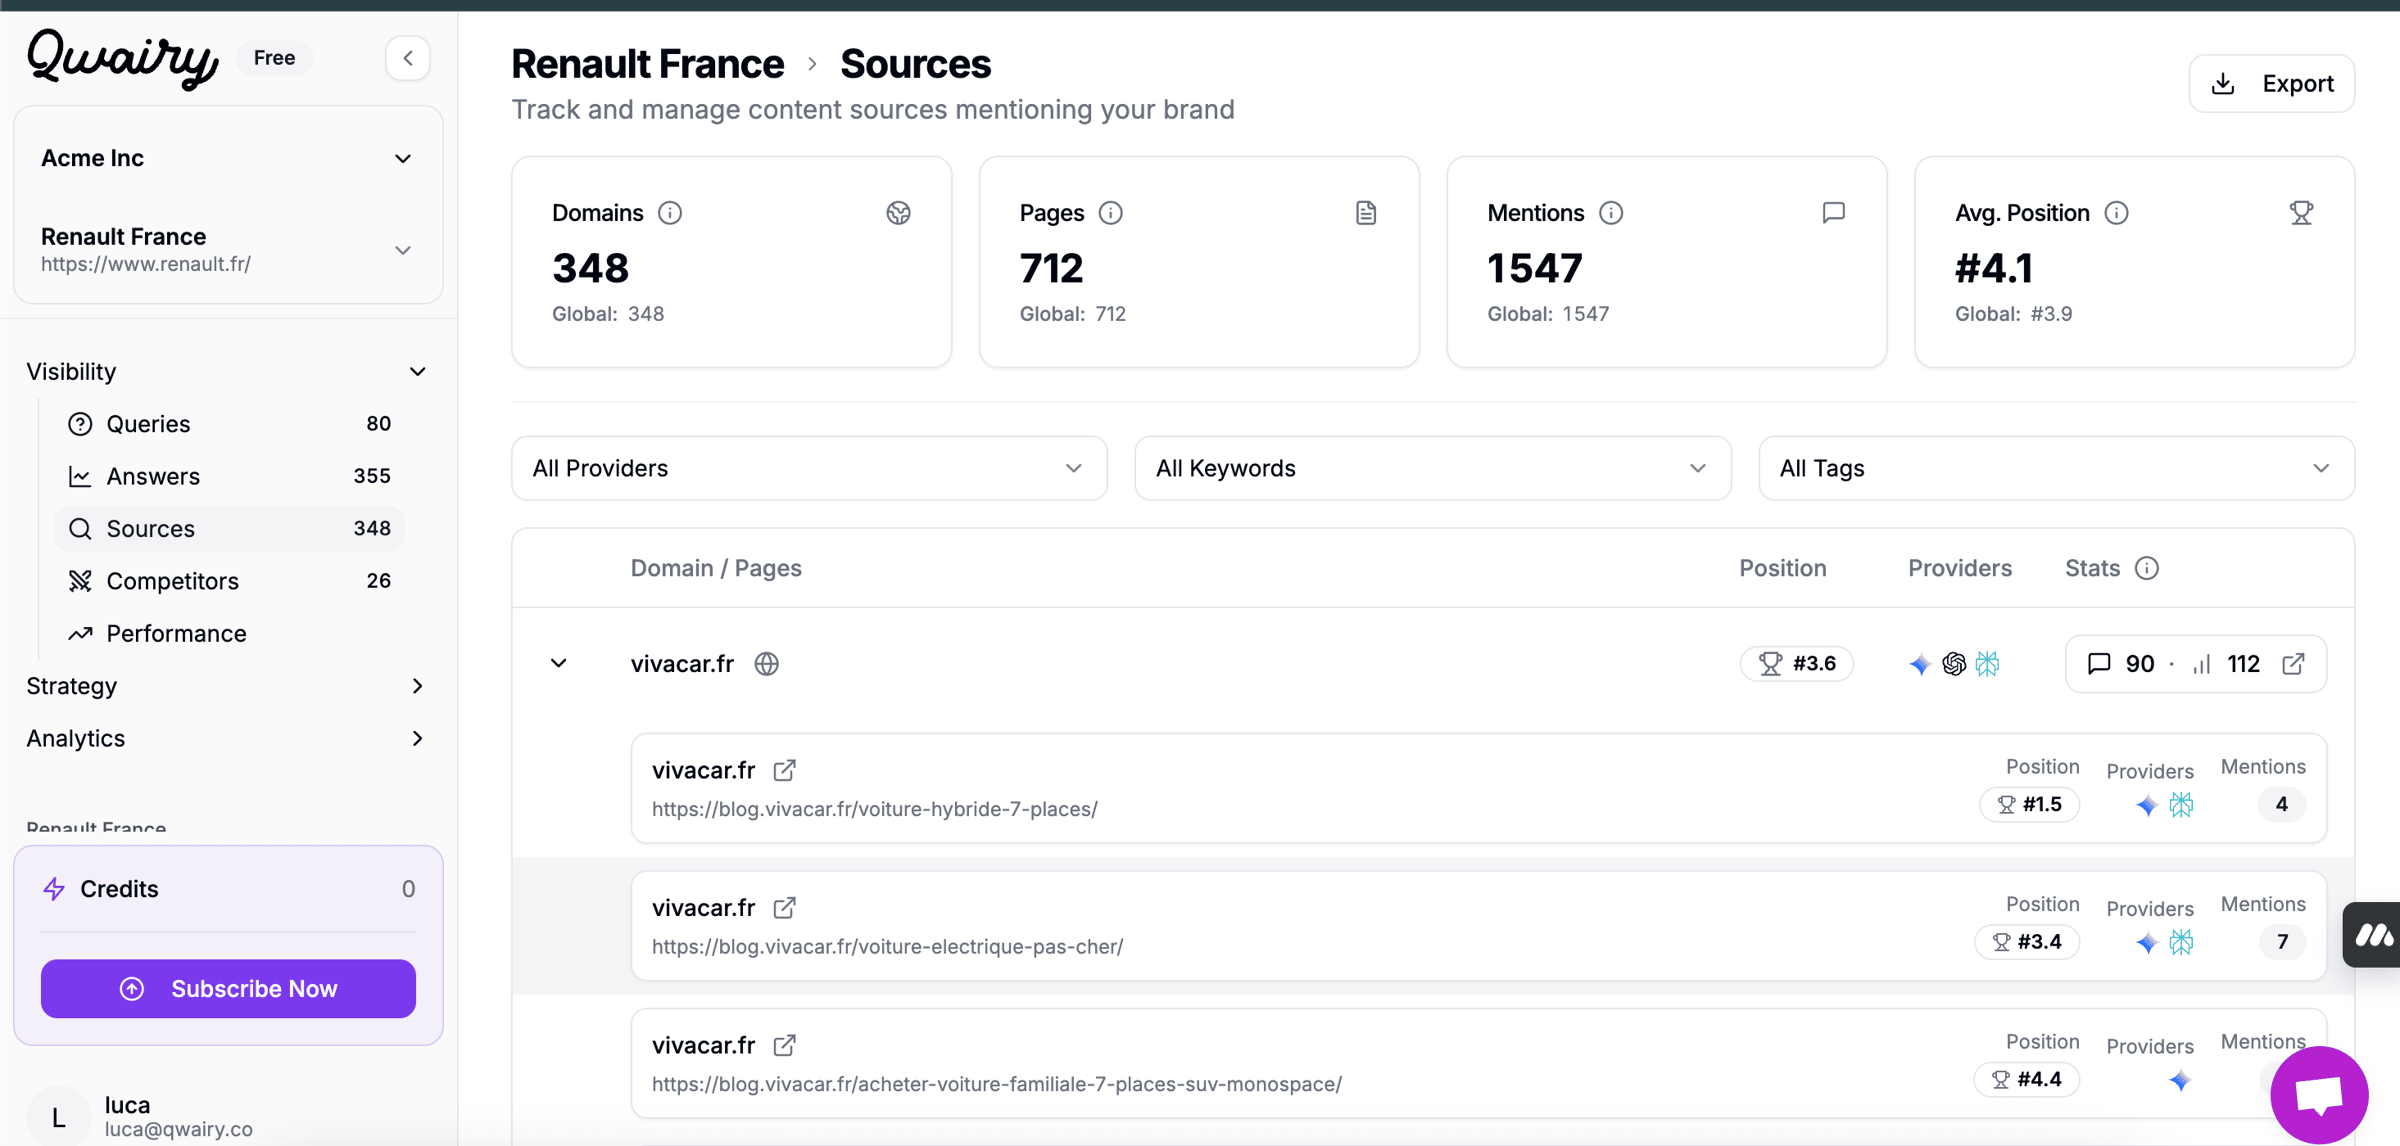Open the All Keywords filter

[1432, 468]
